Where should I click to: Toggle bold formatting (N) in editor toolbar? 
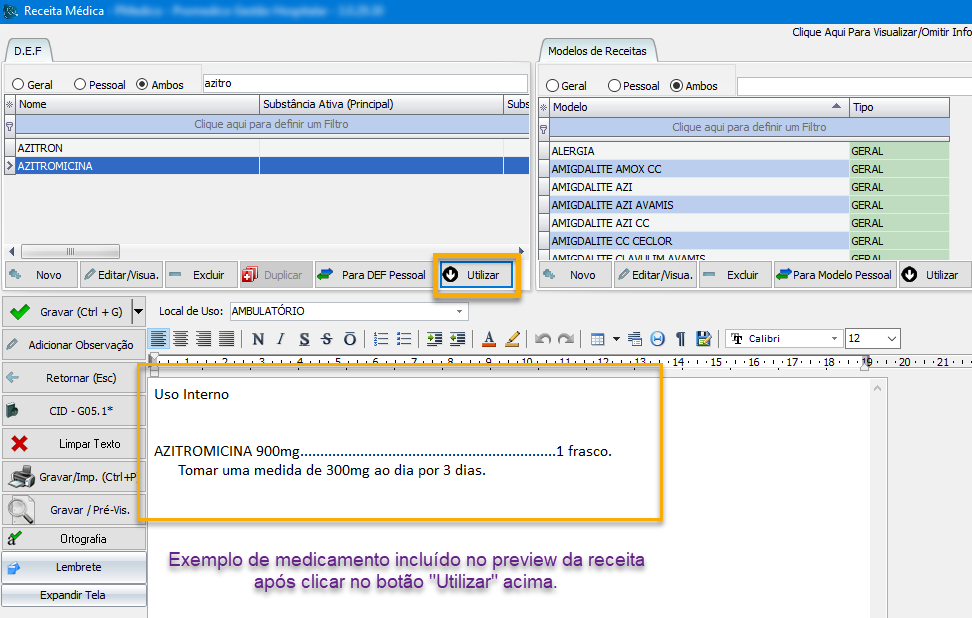pyautogui.click(x=258, y=339)
